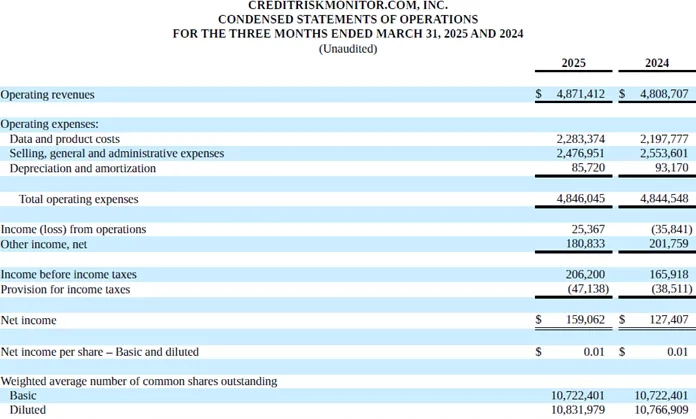Click the operating income value 25,367
696x419 pixels.
pos(588,229)
